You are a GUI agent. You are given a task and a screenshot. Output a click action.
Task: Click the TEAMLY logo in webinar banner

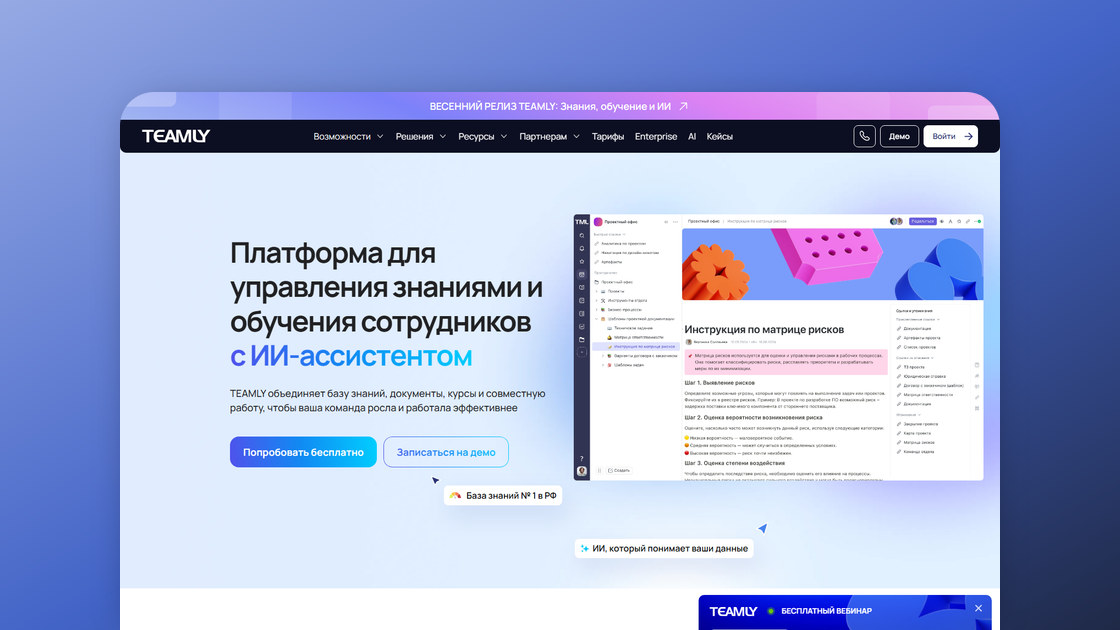[x=733, y=611]
